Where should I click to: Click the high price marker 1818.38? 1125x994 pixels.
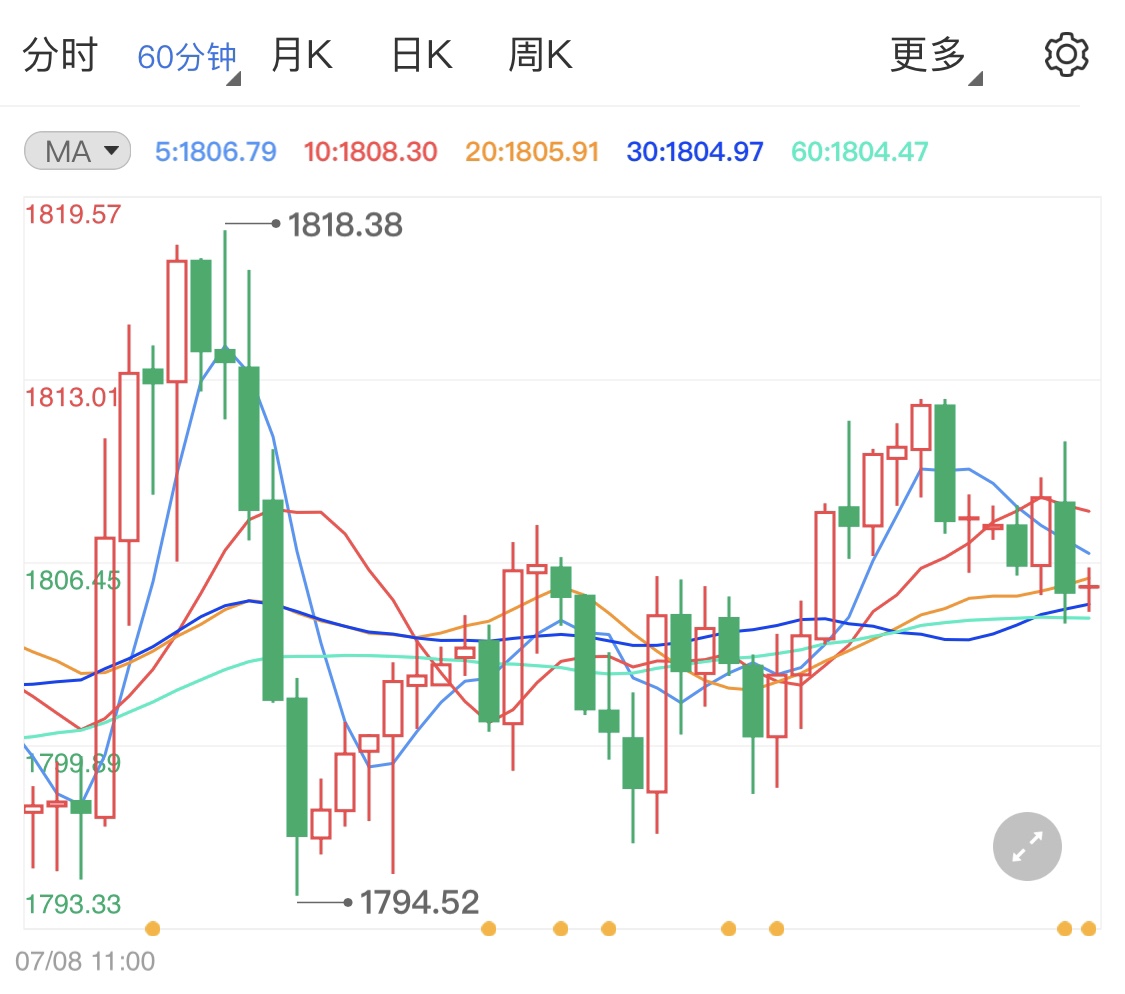click(x=343, y=226)
